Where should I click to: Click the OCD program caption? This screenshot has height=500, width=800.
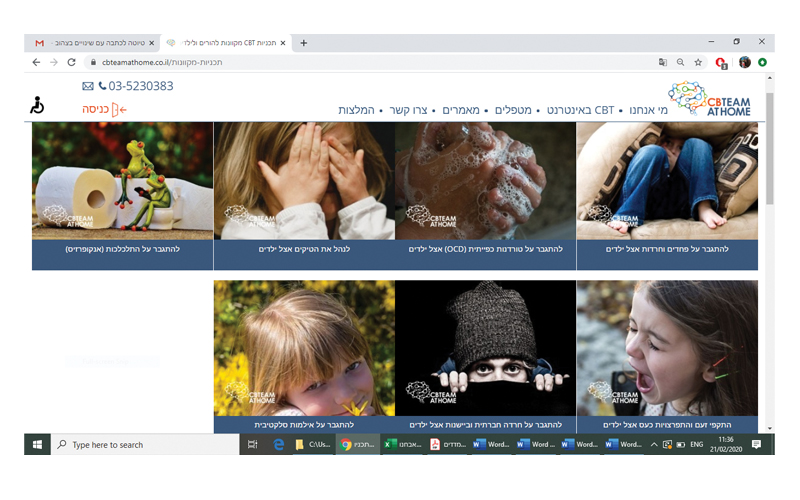pyautogui.click(x=485, y=249)
